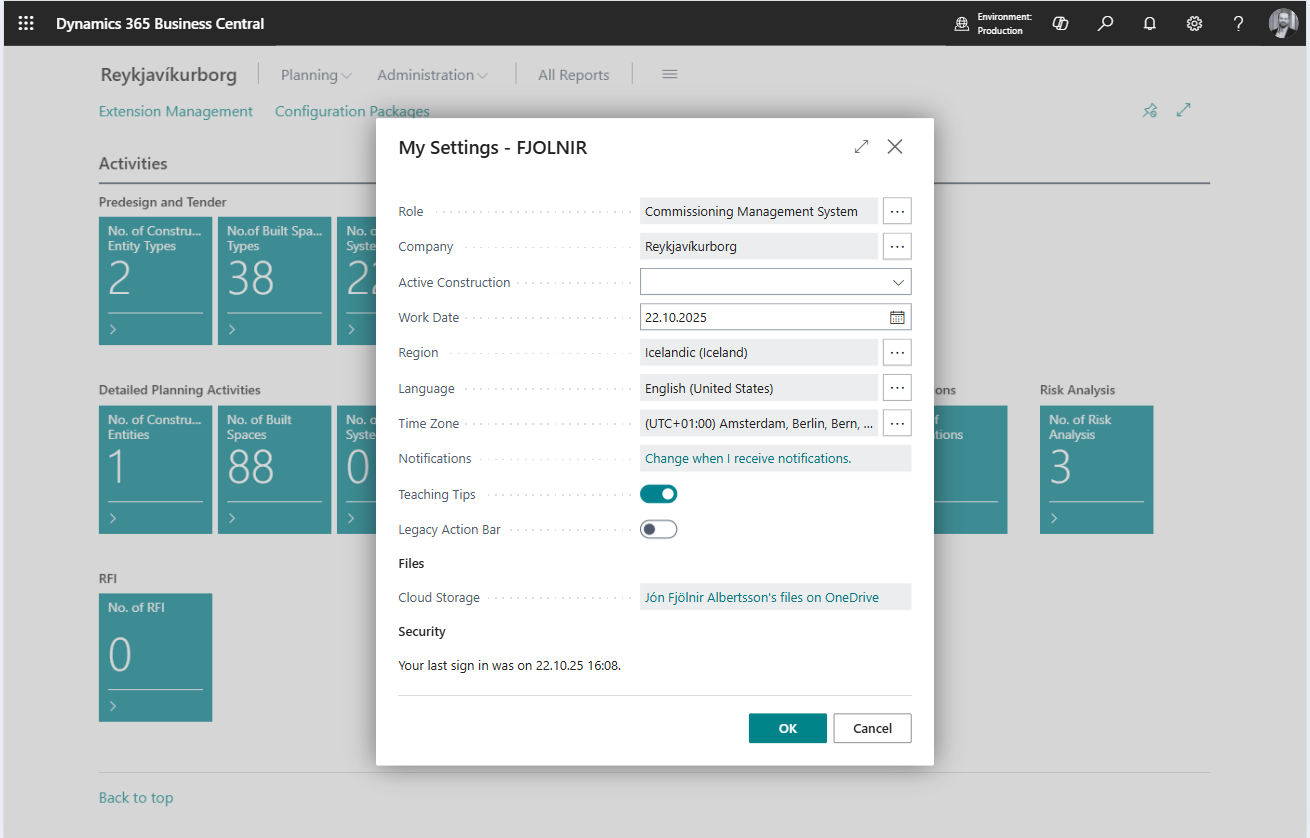This screenshot has width=1310, height=838.
Task: Click the user profile avatar
Action: point(1283,23)
